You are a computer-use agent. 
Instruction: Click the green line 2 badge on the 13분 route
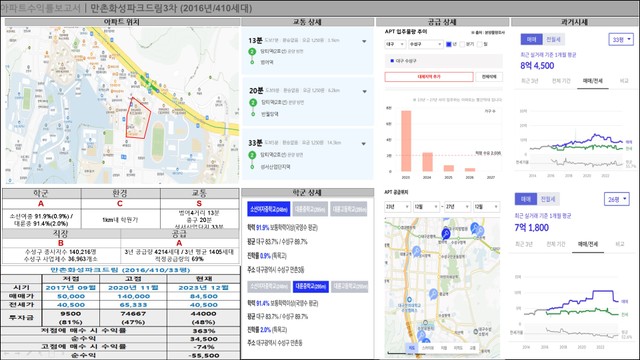[x=252, y=52]
